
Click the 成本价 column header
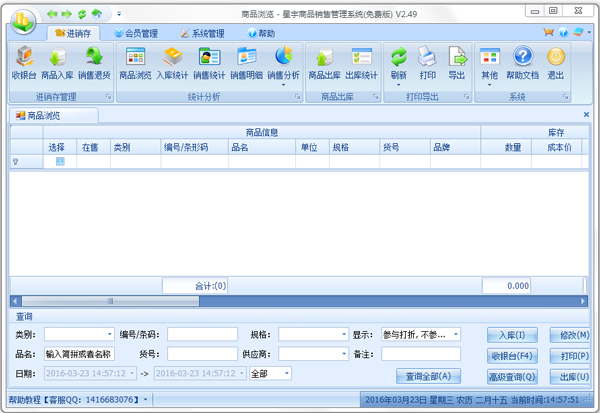point(556,147)
